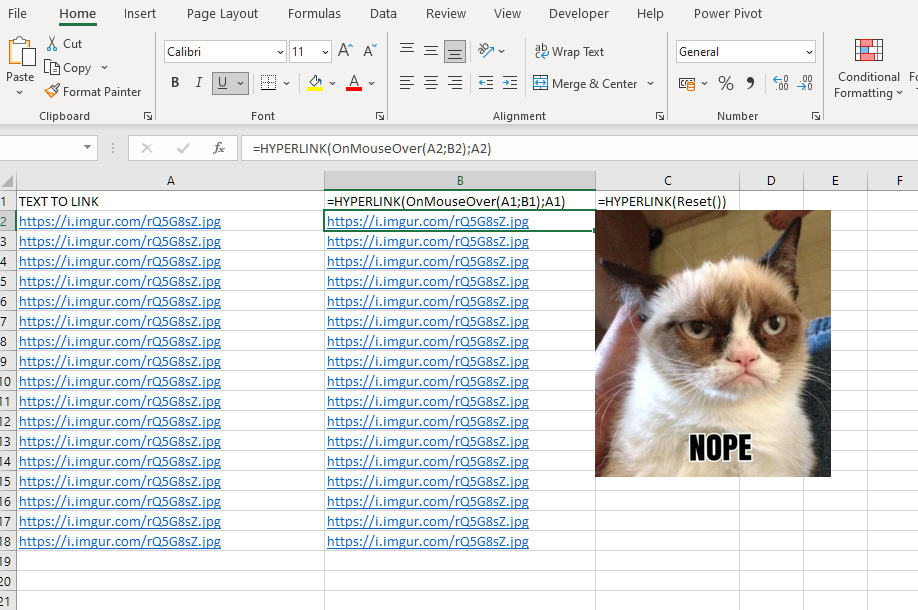Click Insert Function fx button

[219, 148]
